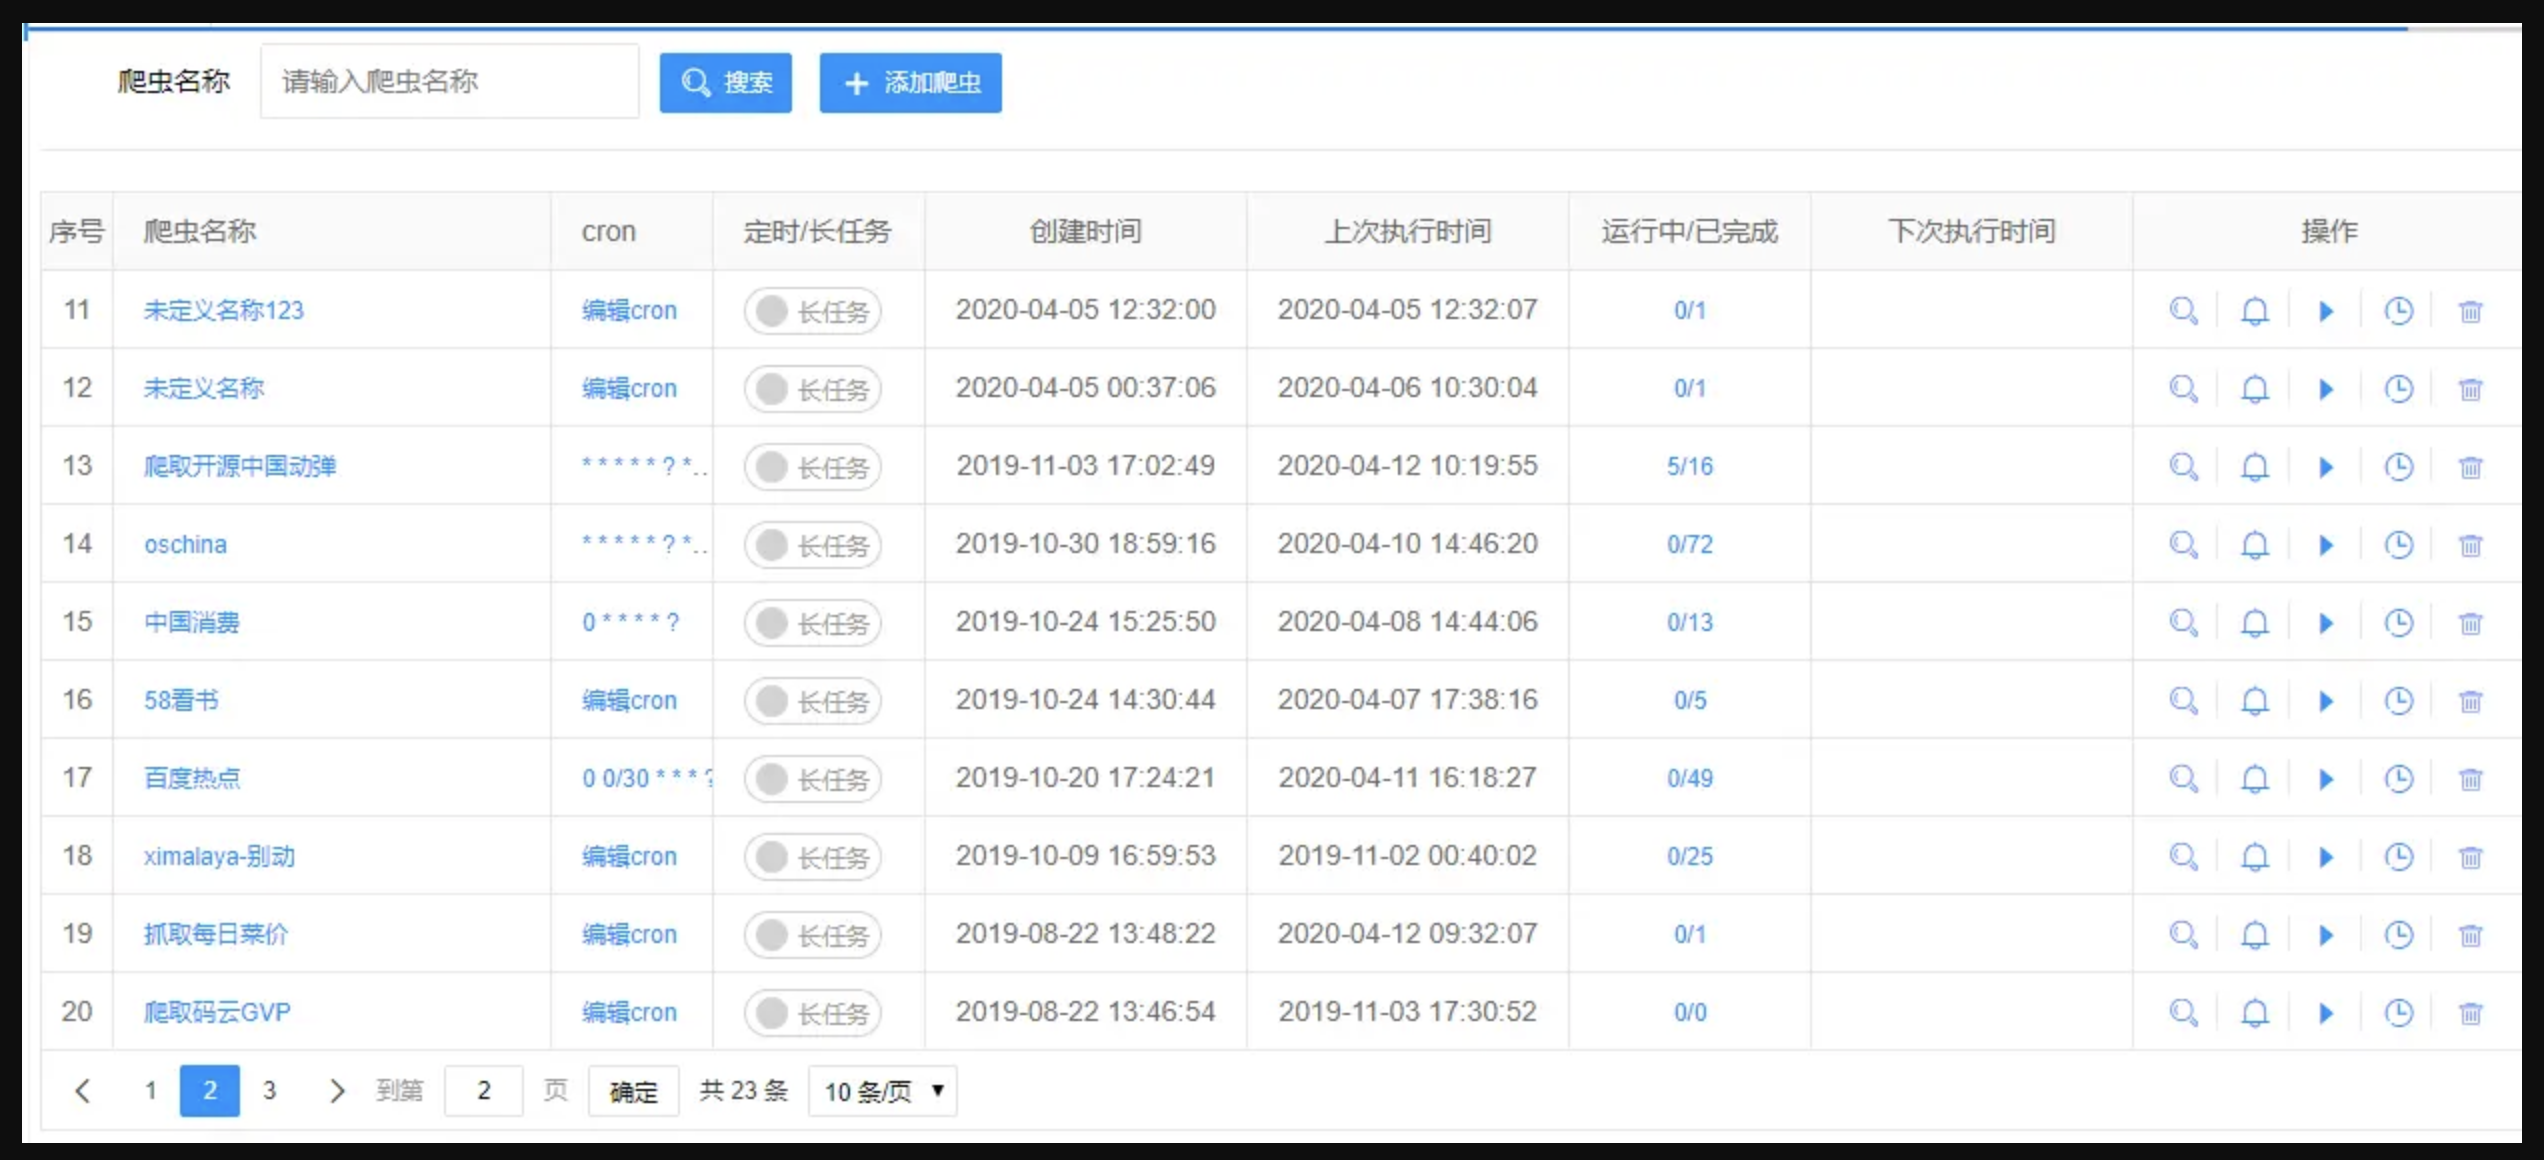Click the bell icon in 抓取每日菜价 row
The image size is (2544, 1160).
tap(2254, 935)
